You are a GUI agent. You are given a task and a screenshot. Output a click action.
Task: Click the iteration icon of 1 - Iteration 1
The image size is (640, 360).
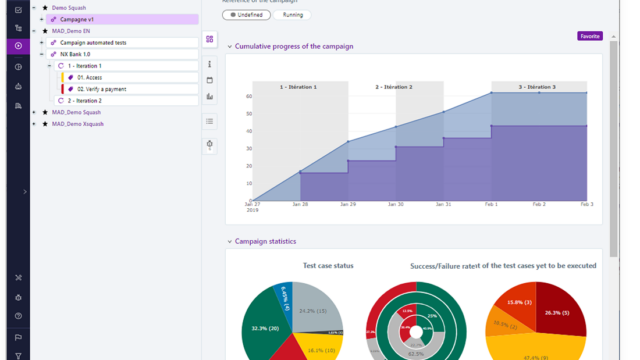click(x=61, y=66)
